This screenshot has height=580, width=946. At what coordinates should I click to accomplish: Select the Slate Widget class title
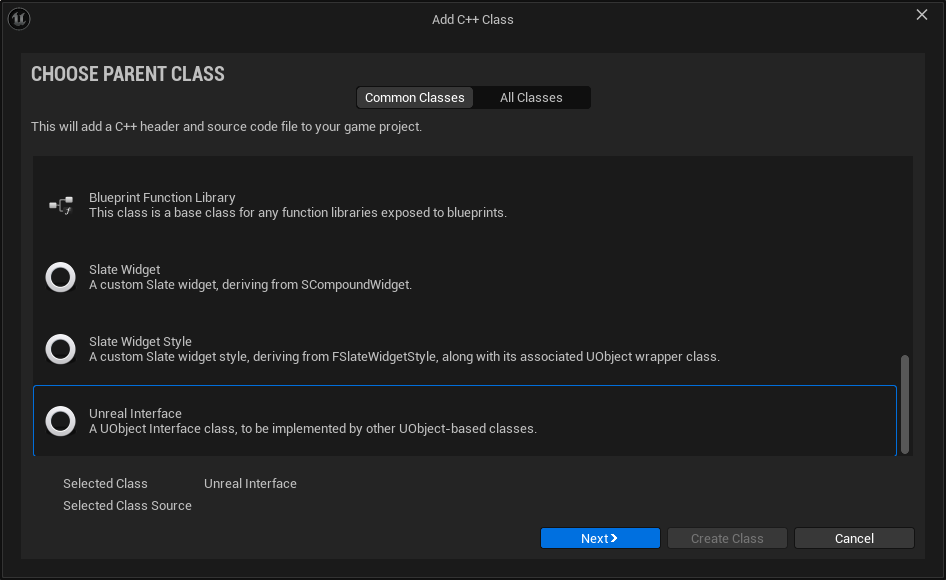coord(125,269)
